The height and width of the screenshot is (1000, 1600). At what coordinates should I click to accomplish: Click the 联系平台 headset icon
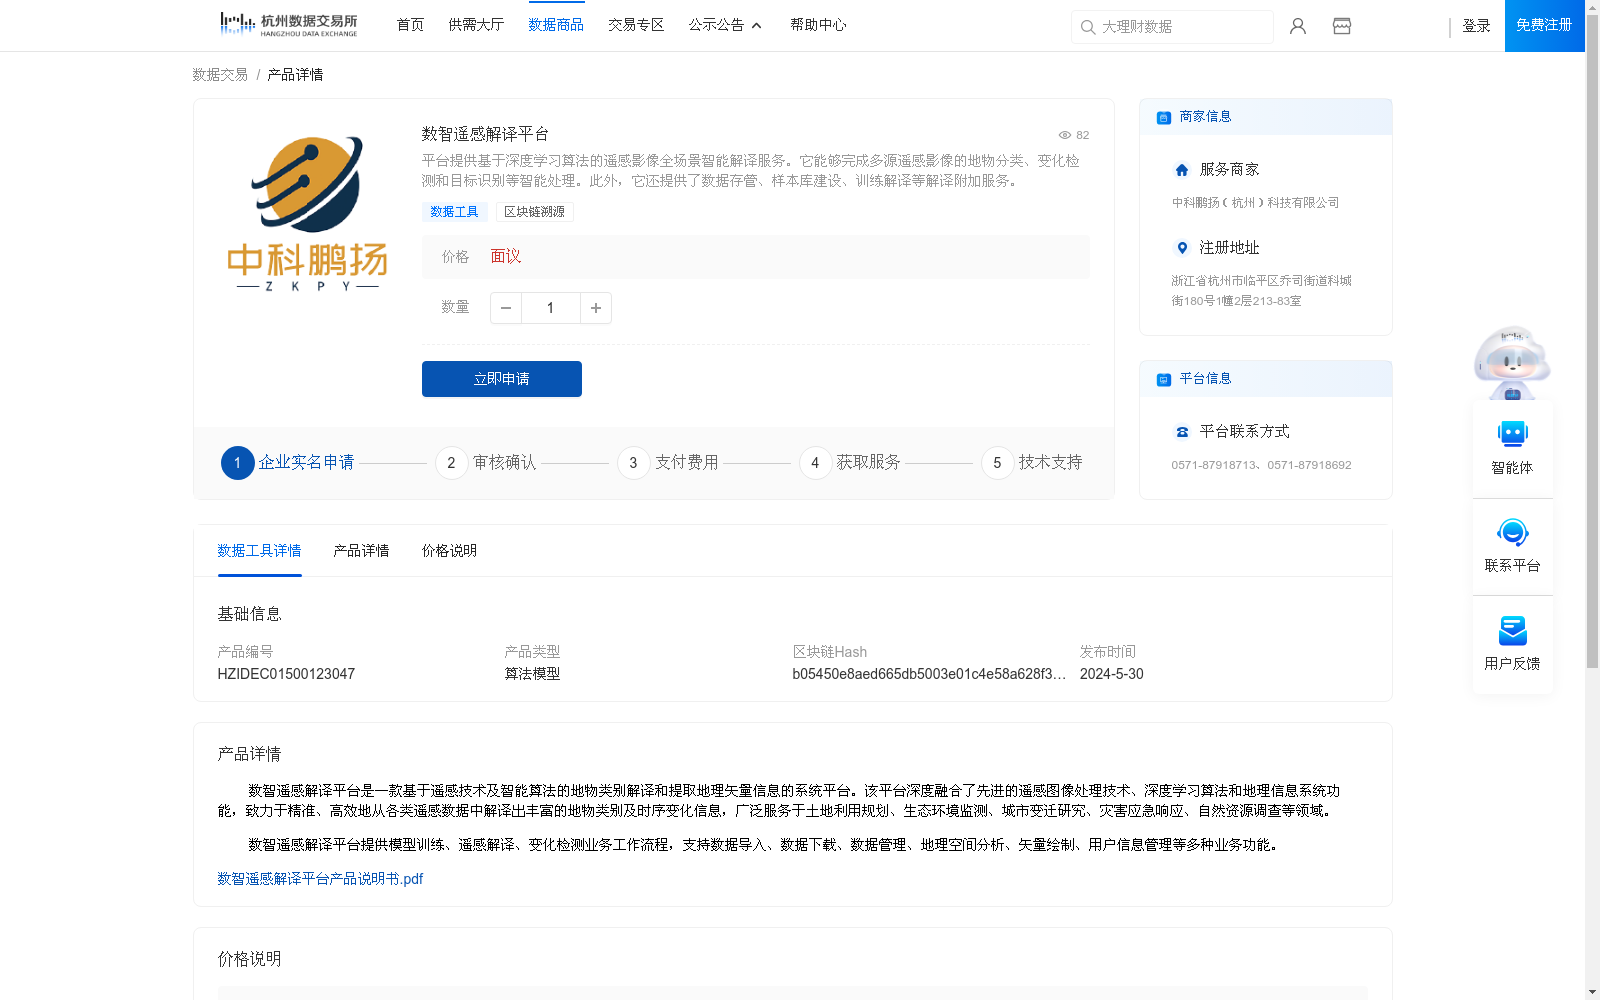1512,532
